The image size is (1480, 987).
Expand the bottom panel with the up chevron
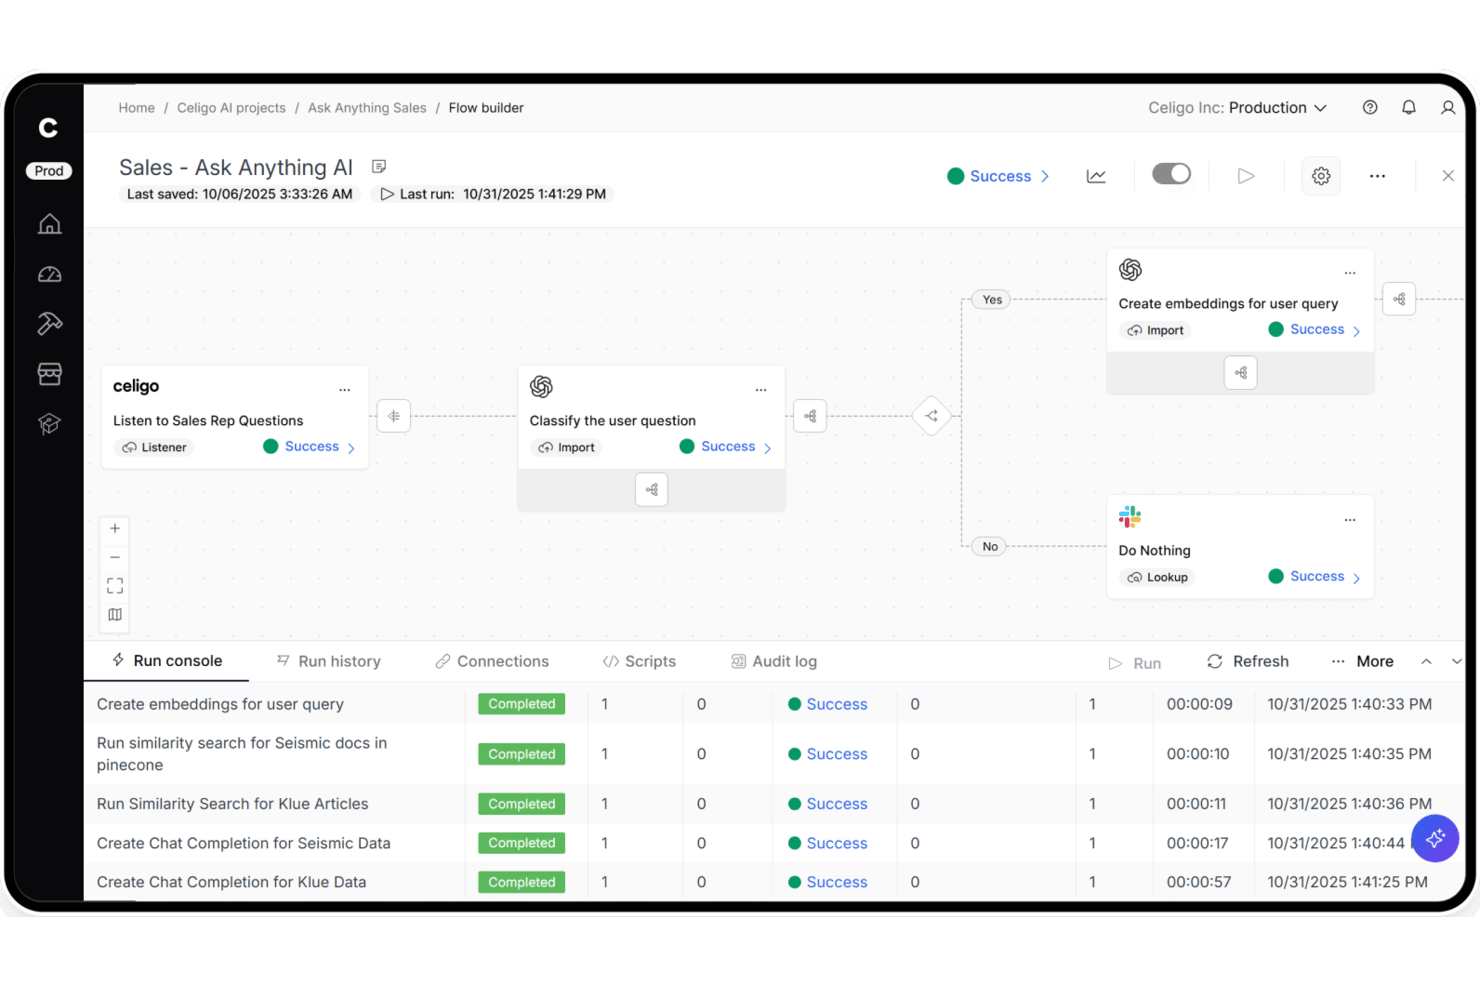(1427, 662)
